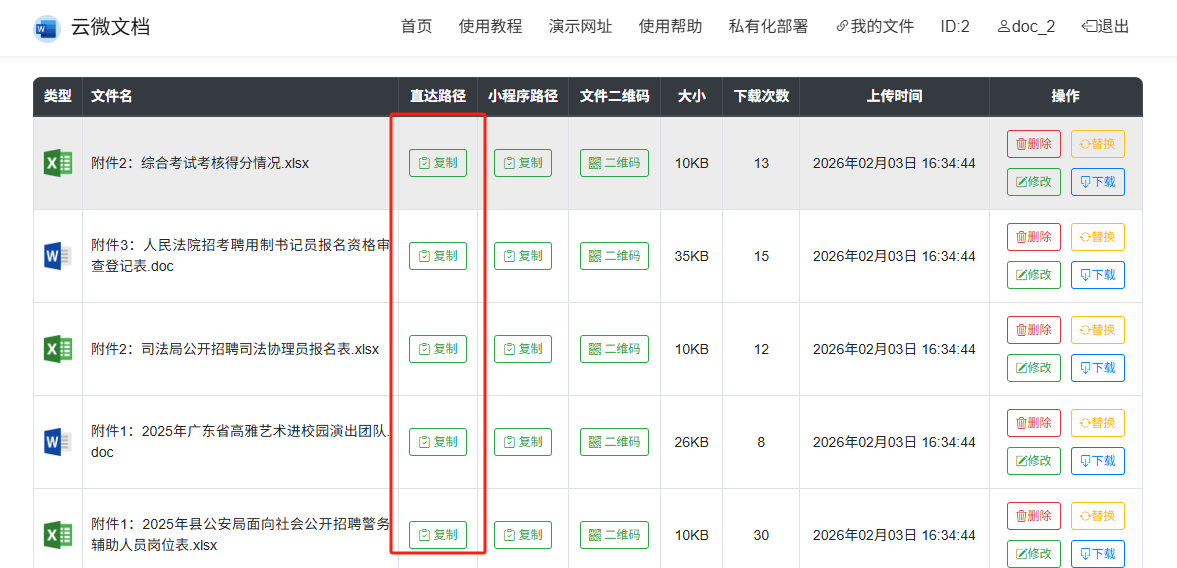Click the Word icon for 广东省高雅艺术进校园 file
Screen dimensions: 1177x568
(x=58, y=442)
